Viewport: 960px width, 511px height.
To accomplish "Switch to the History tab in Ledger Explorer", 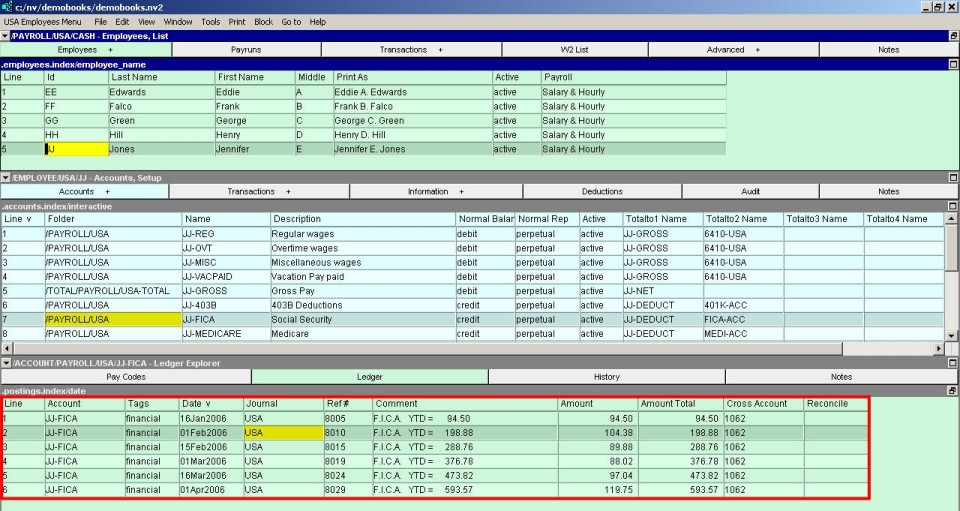I will (x=606, y=377).
